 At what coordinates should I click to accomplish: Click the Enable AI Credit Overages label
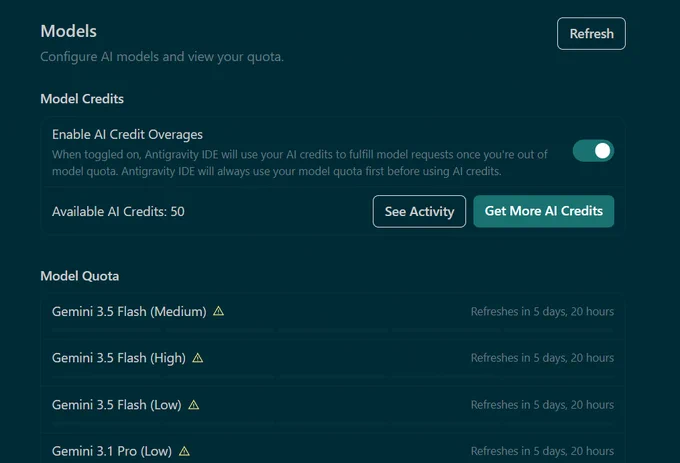pos(128,135)
